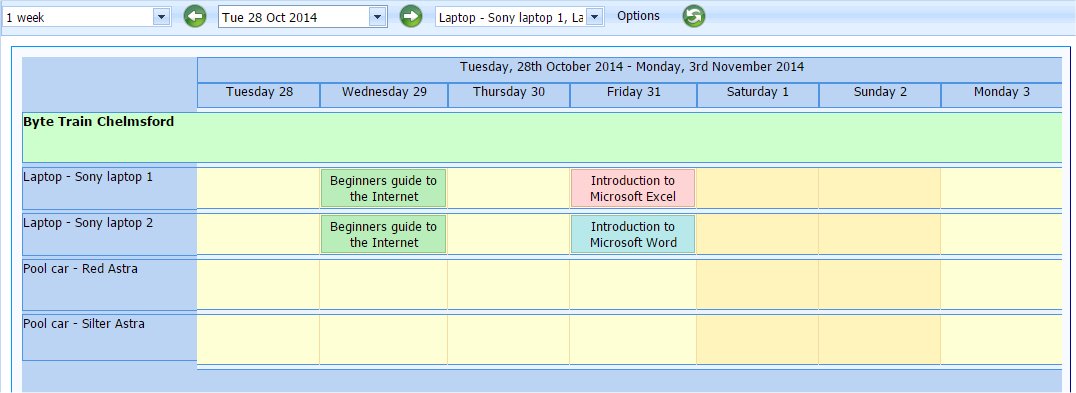The height and width of the screenshot is (393, 1076).
Task: Open Beginners guide booking for Sony laptop 2
Action: point(384,235)
